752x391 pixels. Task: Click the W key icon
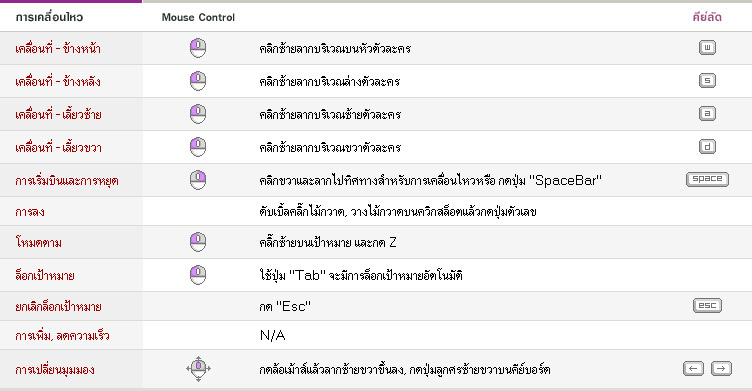[707, 47]
